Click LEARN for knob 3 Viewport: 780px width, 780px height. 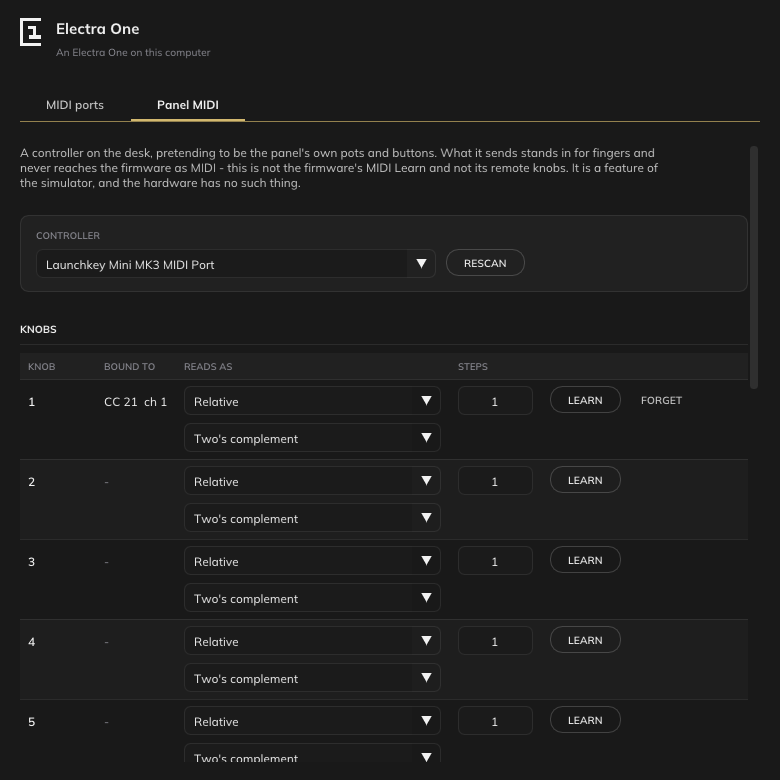(x=585, y=560)
